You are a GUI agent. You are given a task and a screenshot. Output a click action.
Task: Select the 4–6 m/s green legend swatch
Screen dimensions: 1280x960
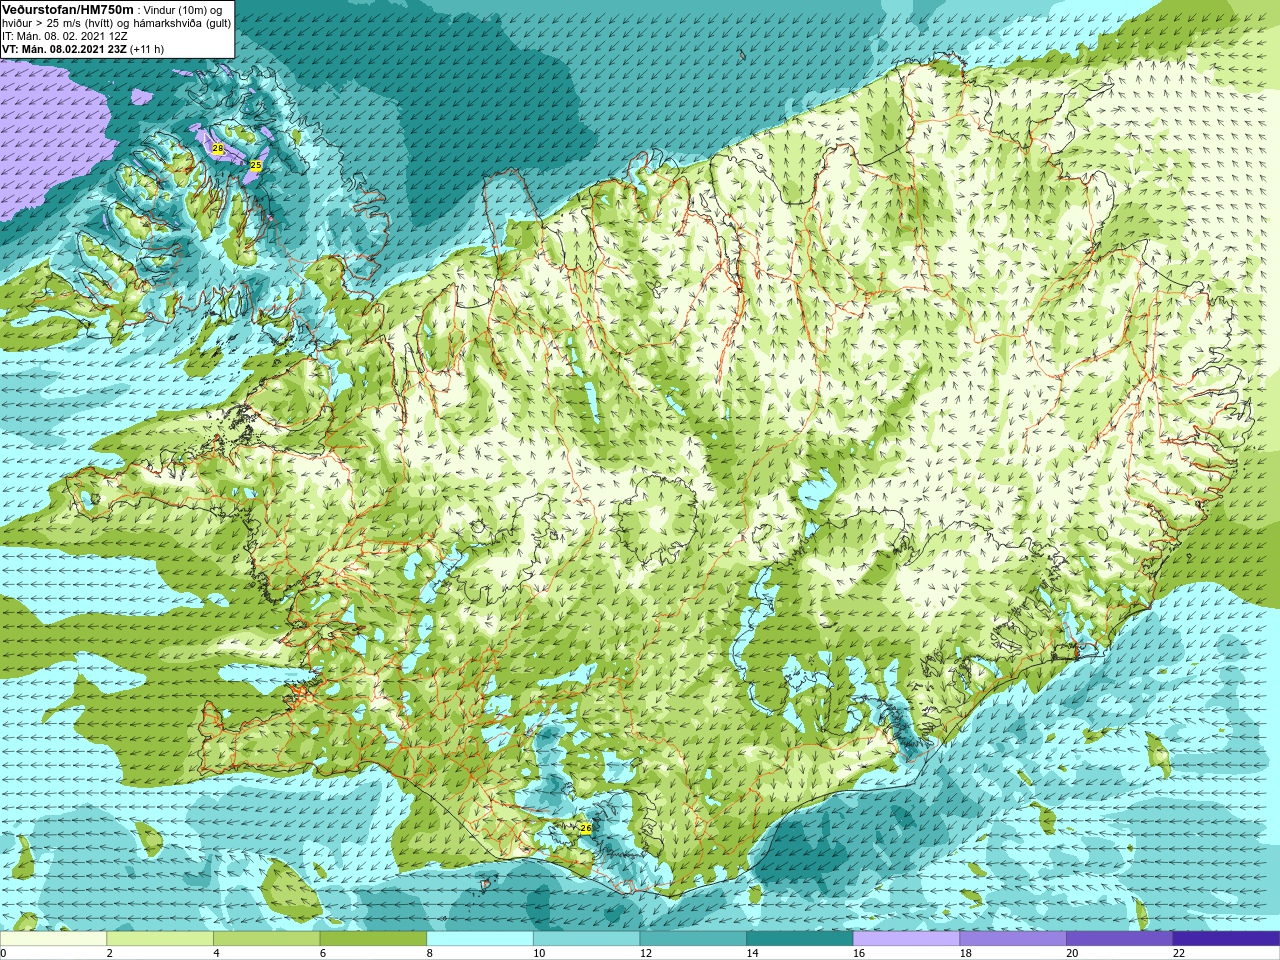pos(266,939)
